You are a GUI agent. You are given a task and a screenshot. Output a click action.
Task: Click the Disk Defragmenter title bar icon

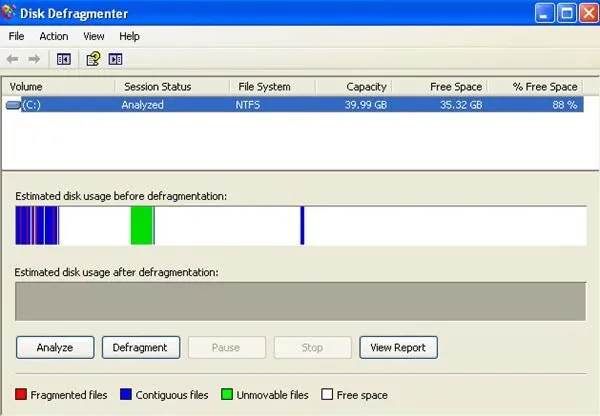click(8, 13)
